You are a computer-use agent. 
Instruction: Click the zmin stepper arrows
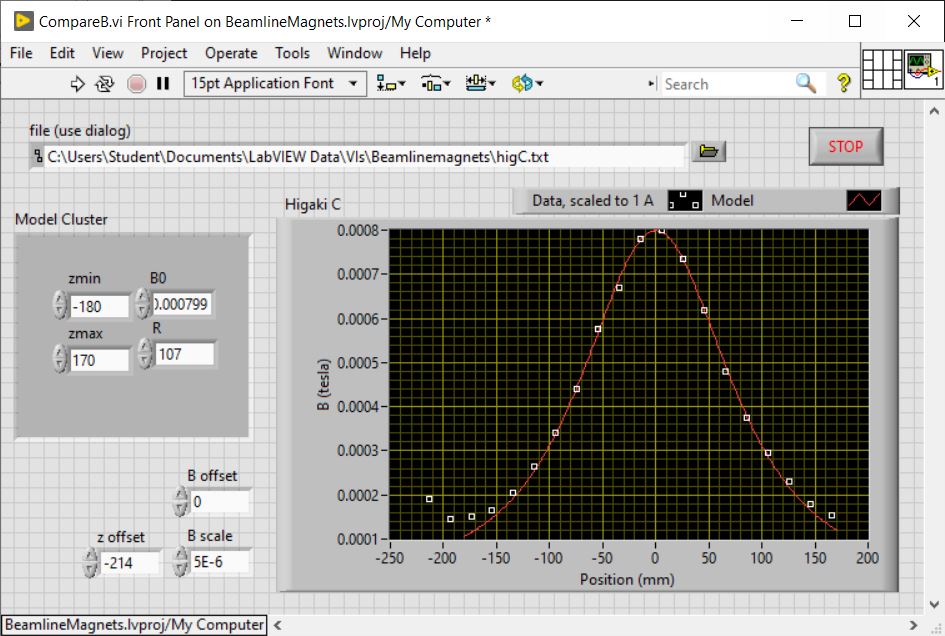click(x=60, y=306)
